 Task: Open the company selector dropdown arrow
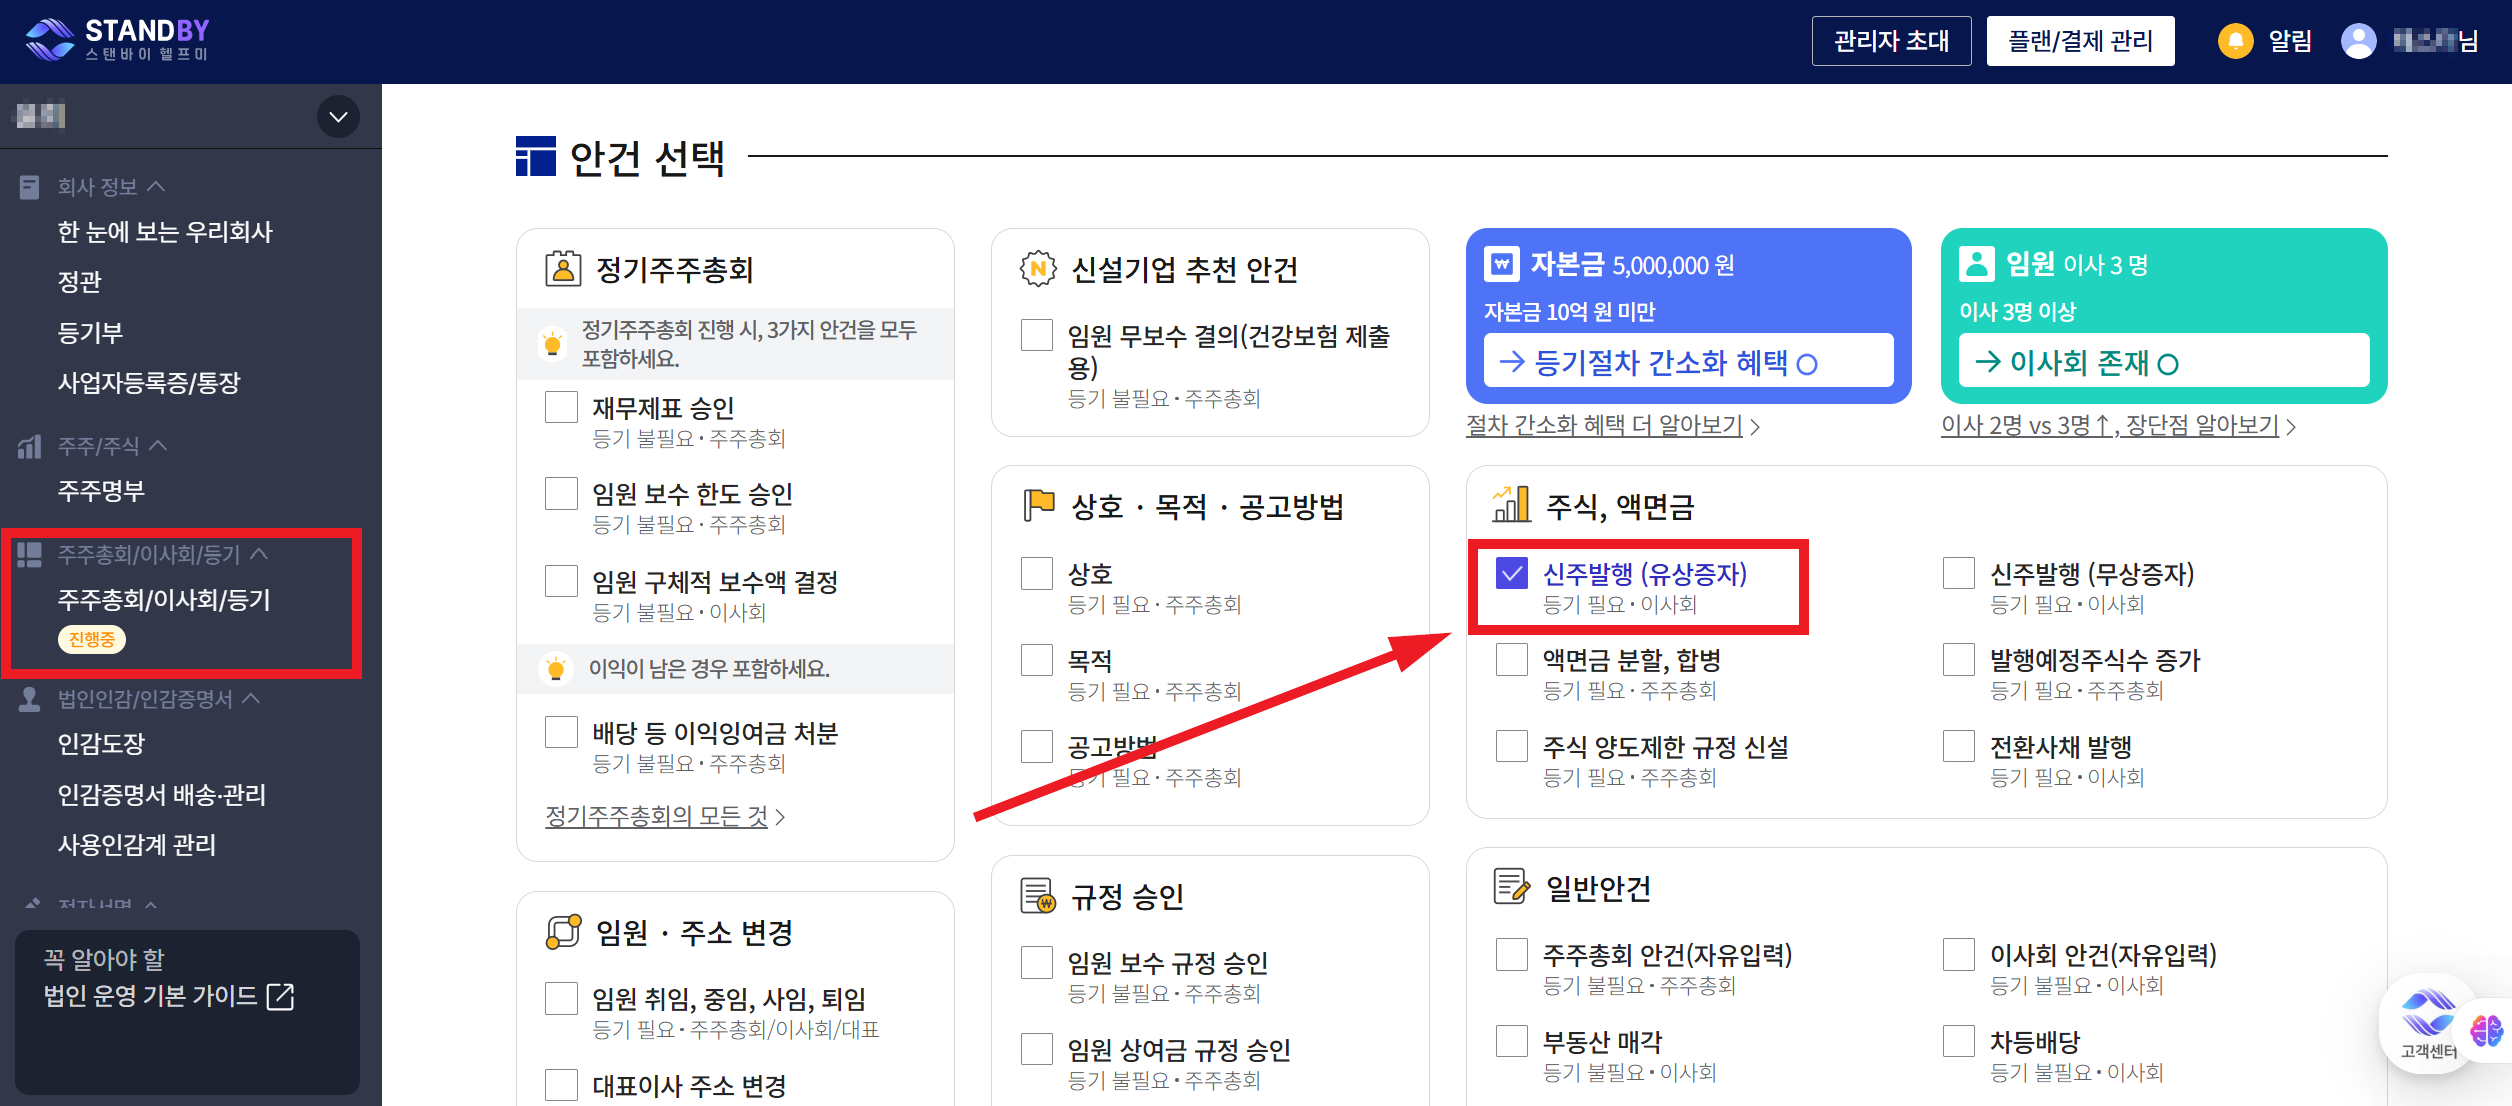click(x=339, y=117)
